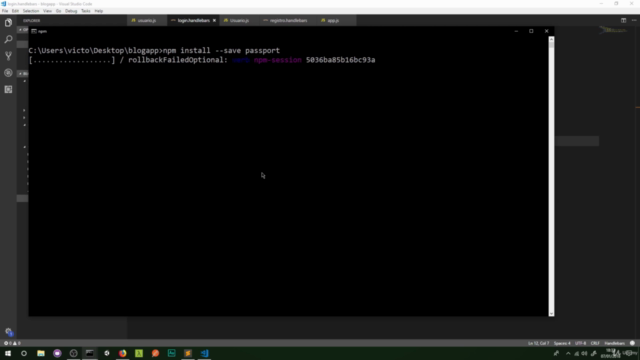Open the Windows Start menu
Viewport: 640px width, 360px height.
8,353
